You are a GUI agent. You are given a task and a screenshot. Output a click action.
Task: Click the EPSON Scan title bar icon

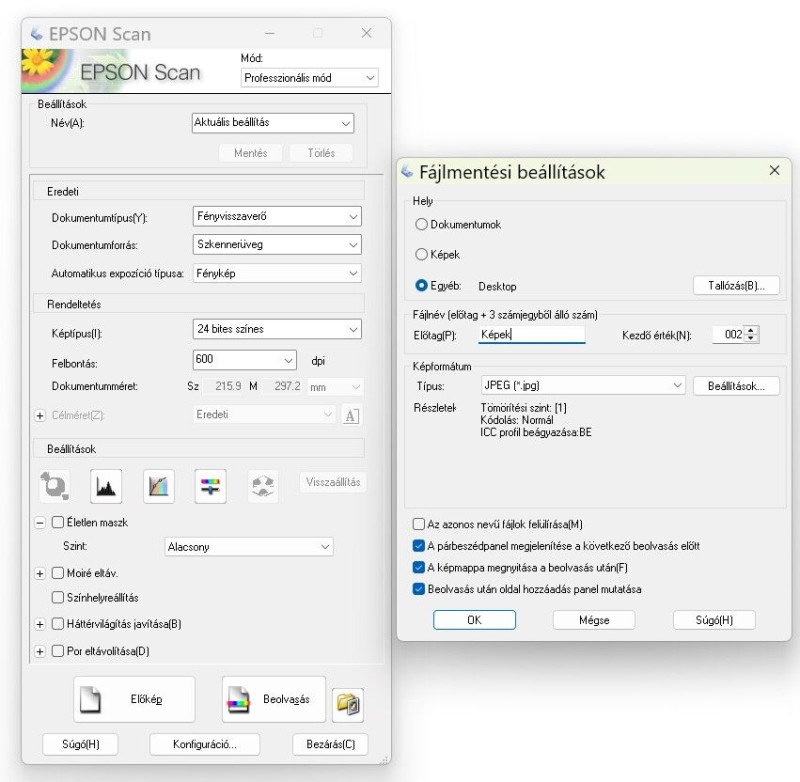(x=37, y=34)
